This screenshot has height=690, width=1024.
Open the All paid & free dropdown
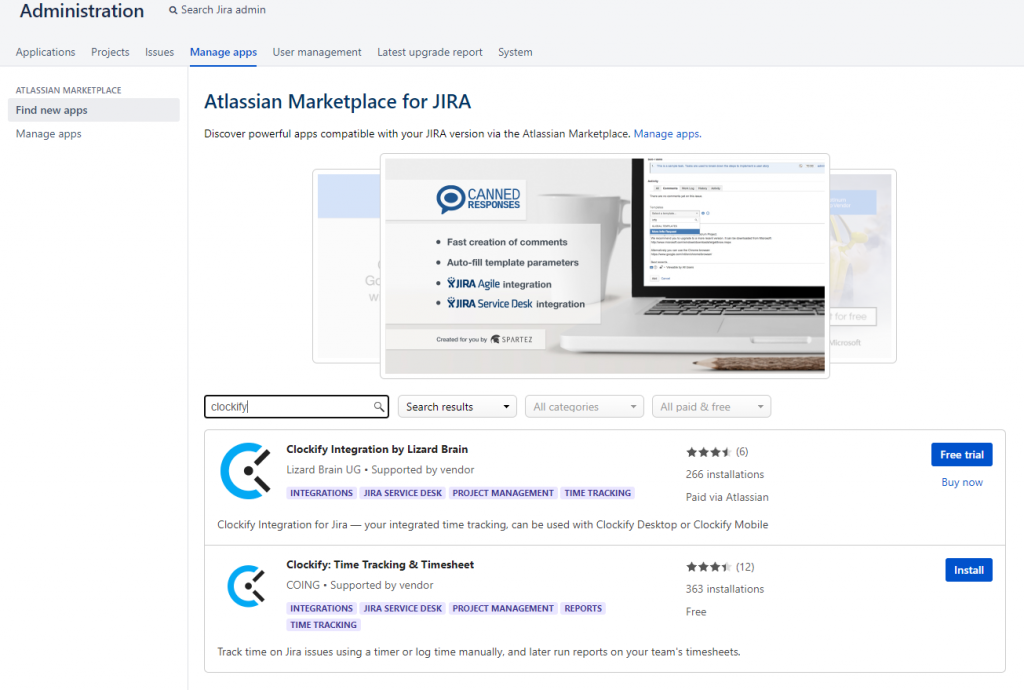click(711, 406)
